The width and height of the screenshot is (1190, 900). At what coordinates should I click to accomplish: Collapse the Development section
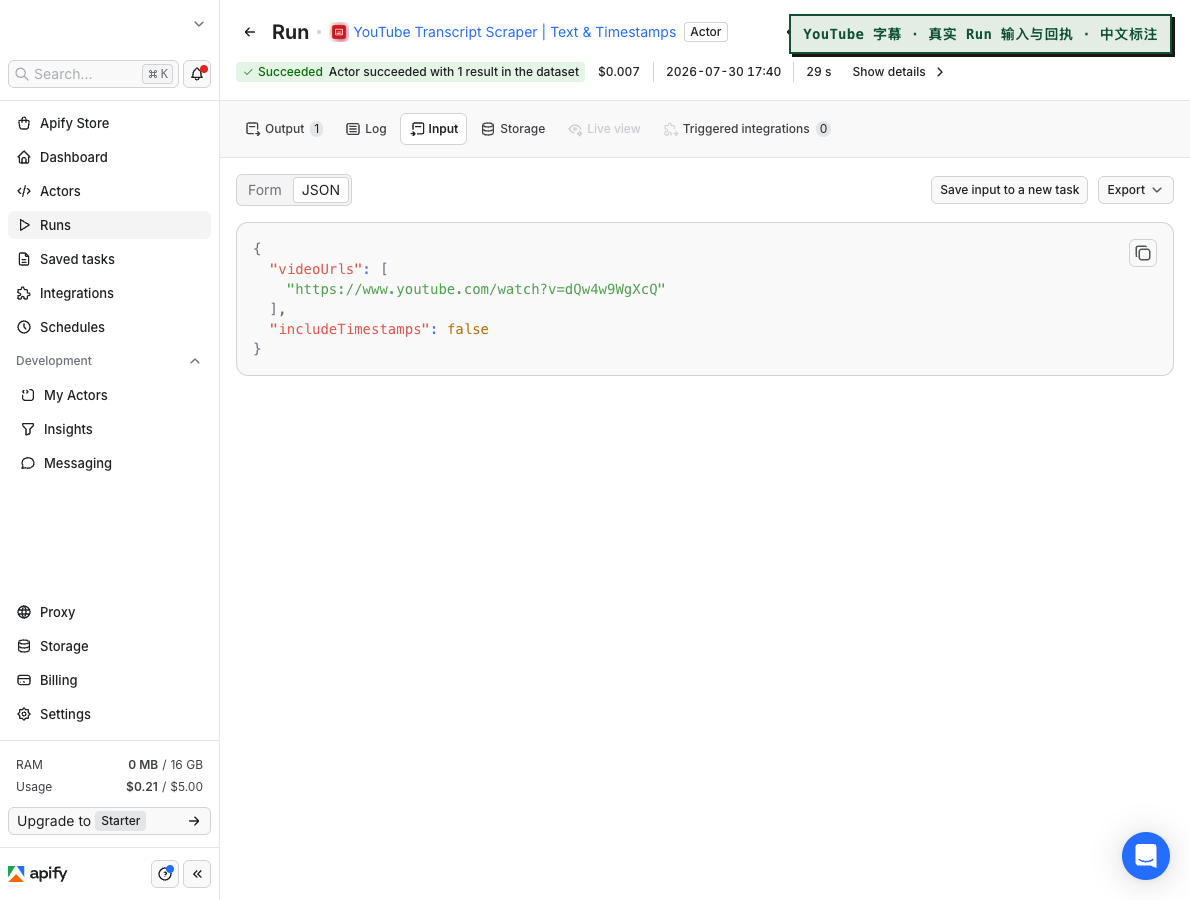tap(194, 361)
